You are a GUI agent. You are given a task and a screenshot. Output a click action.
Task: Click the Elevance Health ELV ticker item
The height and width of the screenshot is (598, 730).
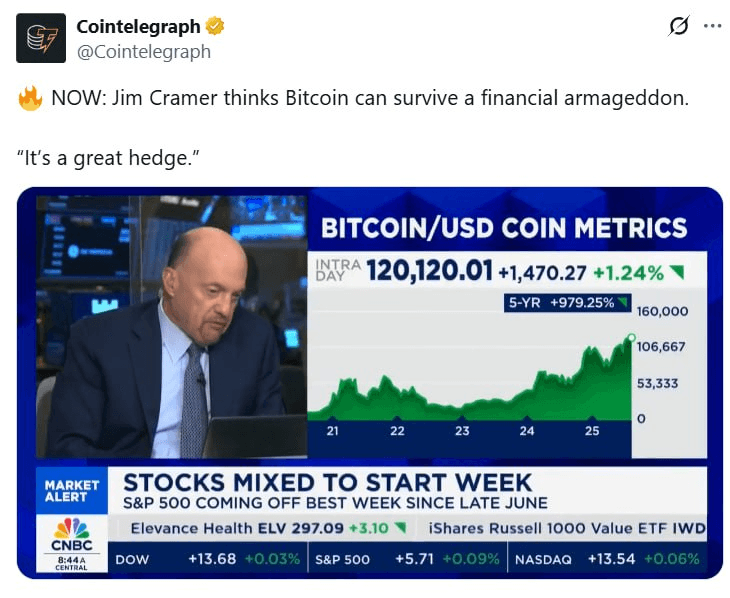click(x=269, y=528)
